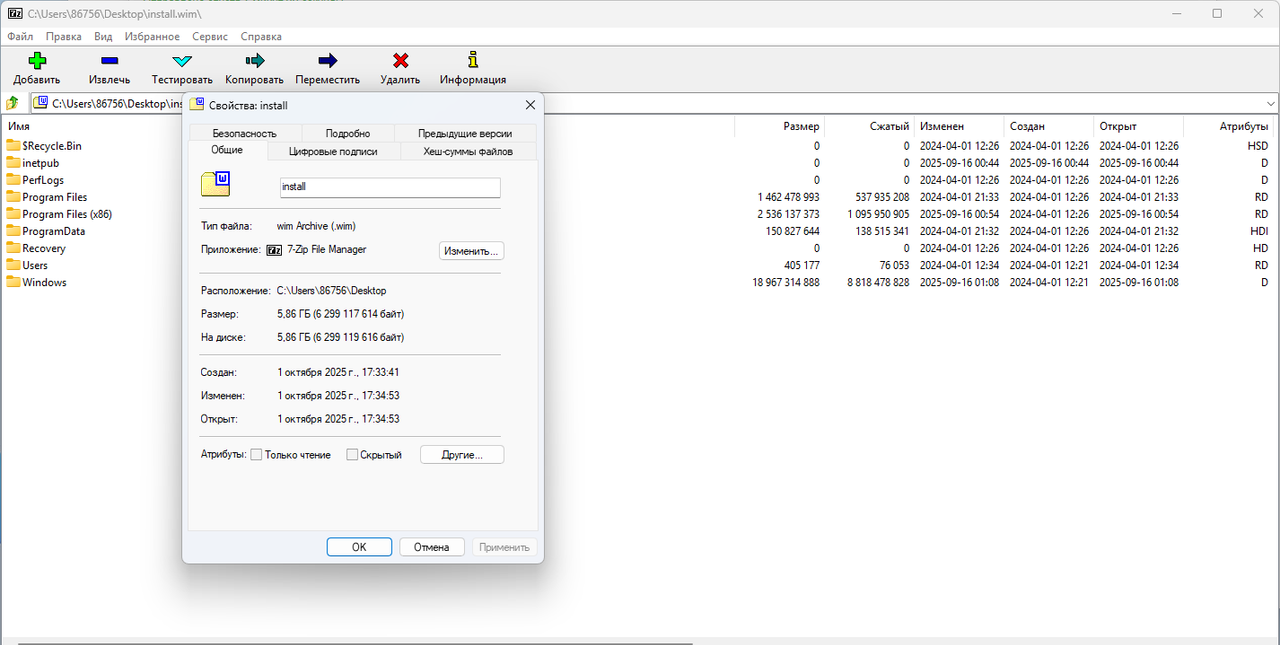
Task: Switch to the Цифровые подписи tab
Action: click(x=333, y=151)
